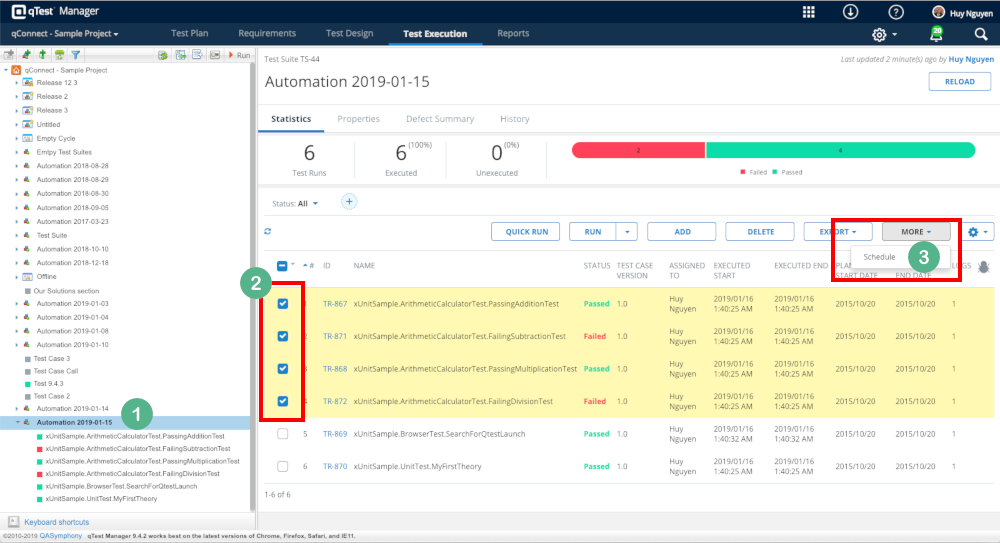Check the checkbox for TR-869 row
The width and height of the screenshot is (1000, 543).
(x=283, y=434)
